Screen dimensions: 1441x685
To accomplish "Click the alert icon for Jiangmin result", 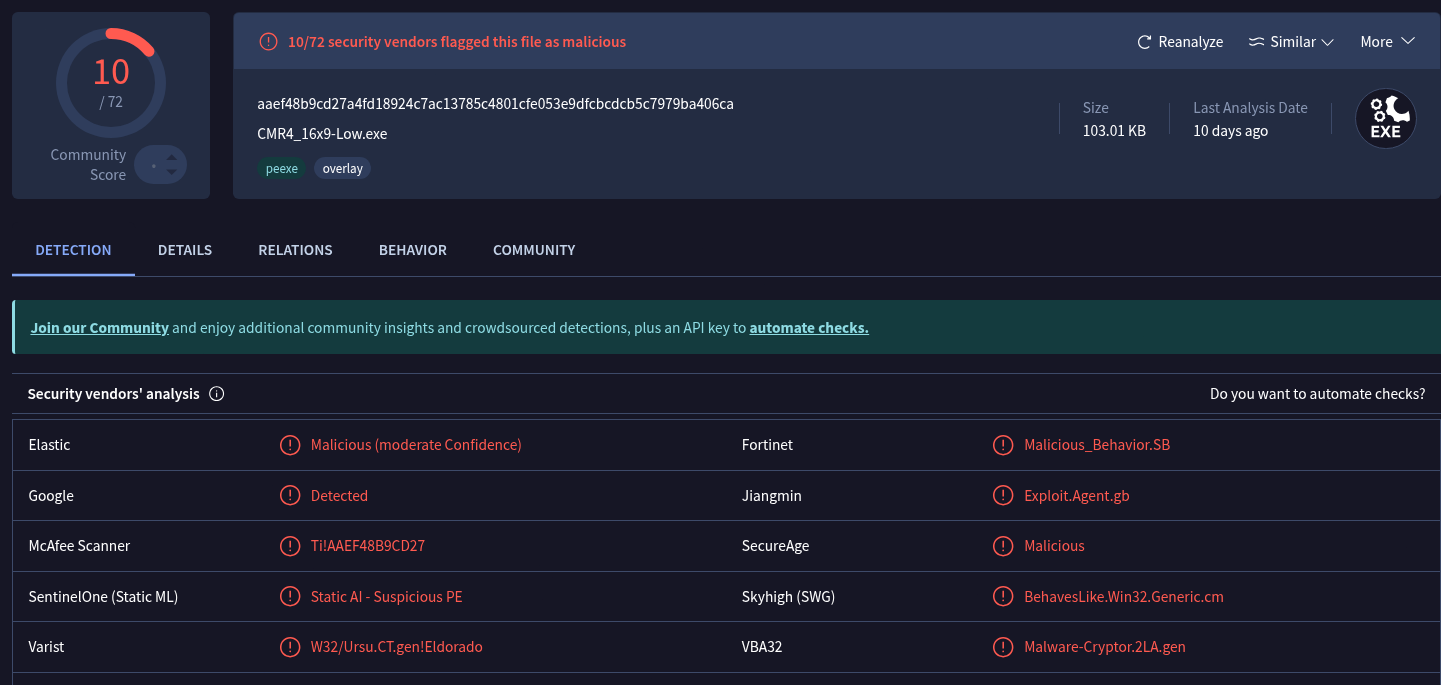I will pyautogui.click(x=1003, y=496).
